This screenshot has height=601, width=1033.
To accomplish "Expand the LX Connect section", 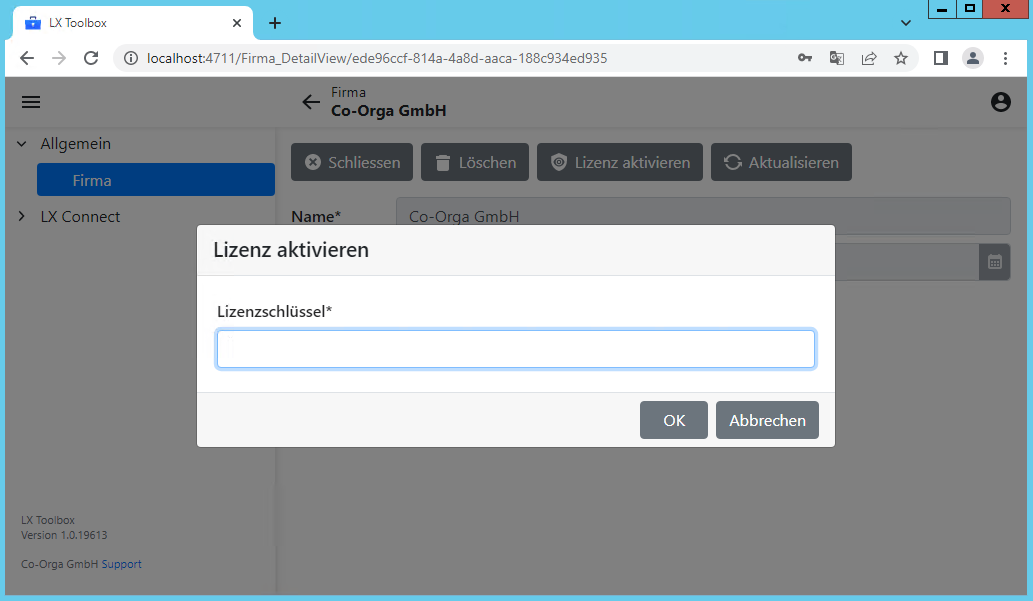I will tap(22, 217).
